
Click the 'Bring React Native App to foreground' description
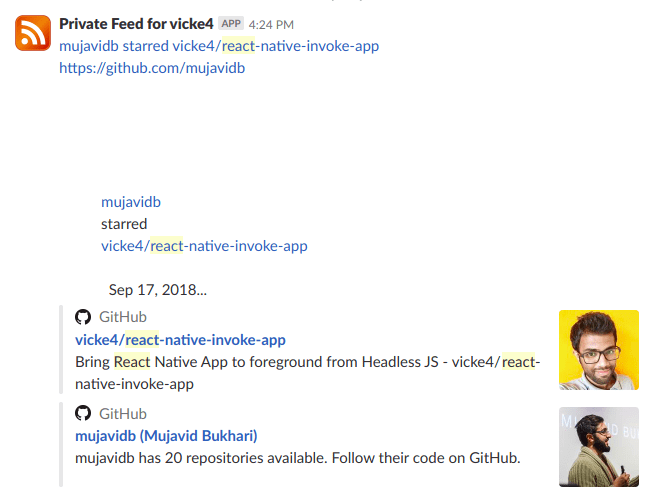[308, 373]
